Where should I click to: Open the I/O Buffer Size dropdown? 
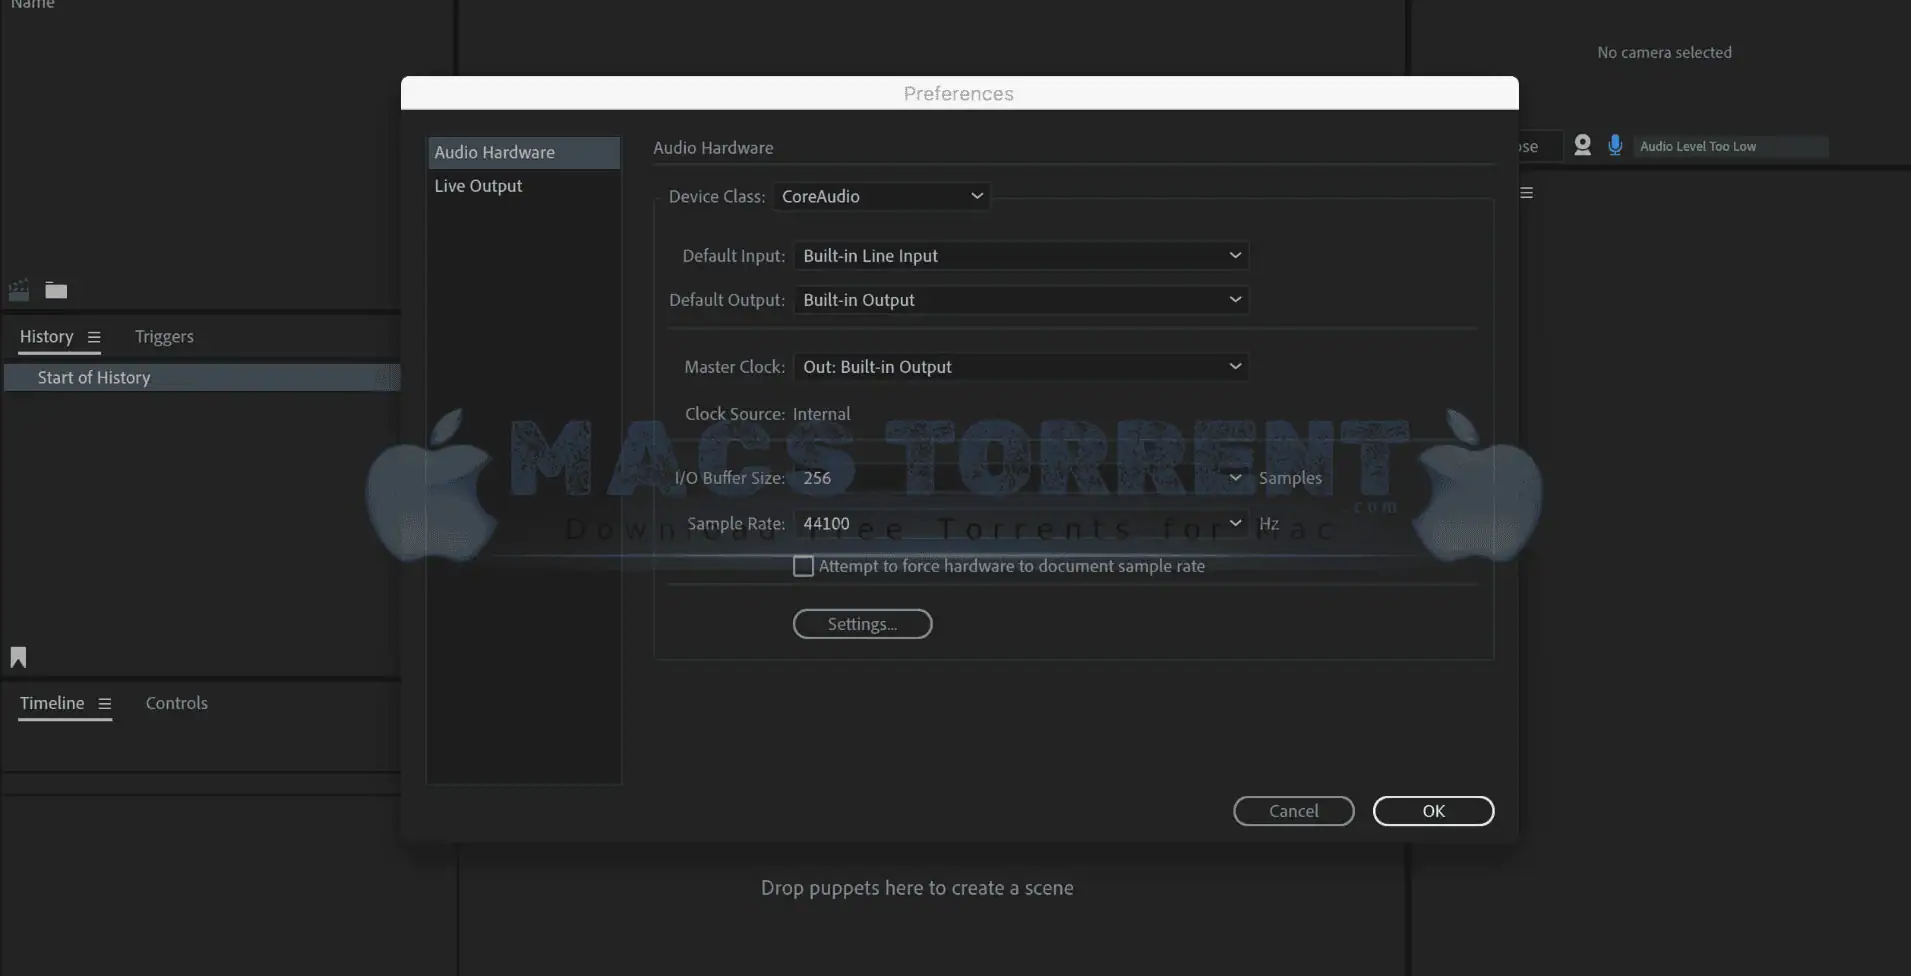(x=1021, y=478)
